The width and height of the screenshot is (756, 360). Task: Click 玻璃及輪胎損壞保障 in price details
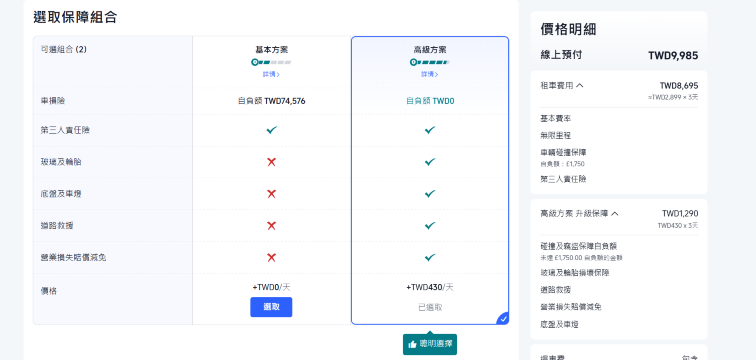tap(575, 273)
